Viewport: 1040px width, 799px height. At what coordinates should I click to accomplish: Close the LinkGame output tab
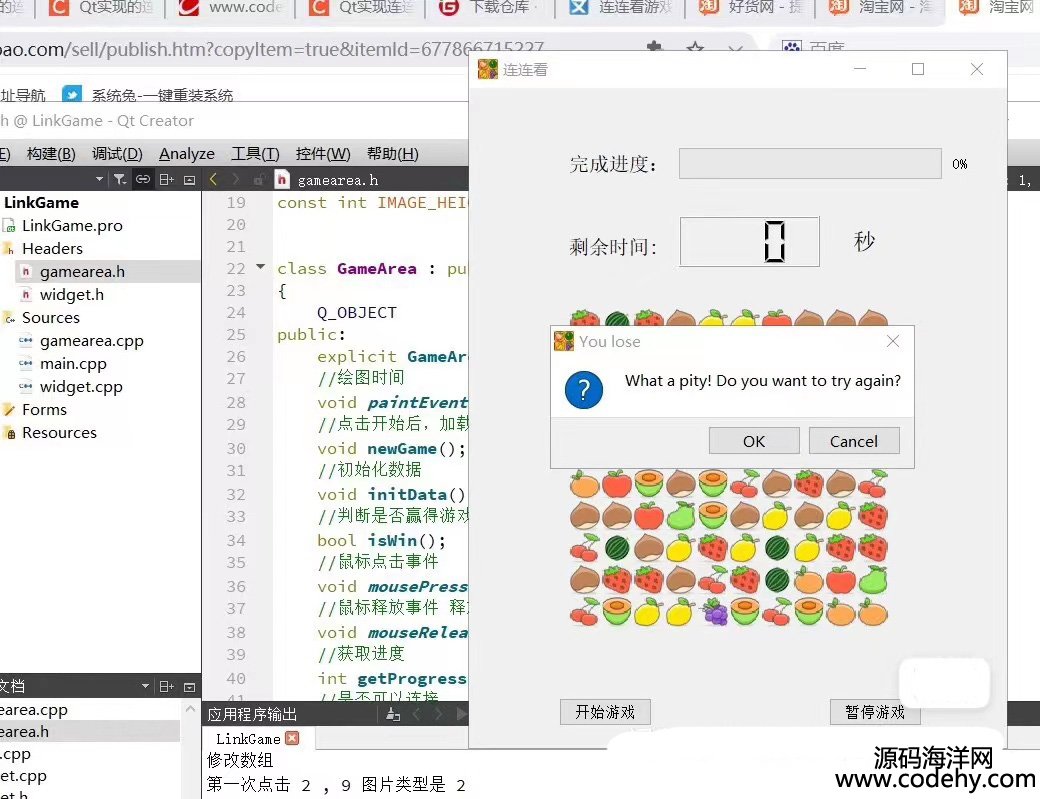(292, 738)
